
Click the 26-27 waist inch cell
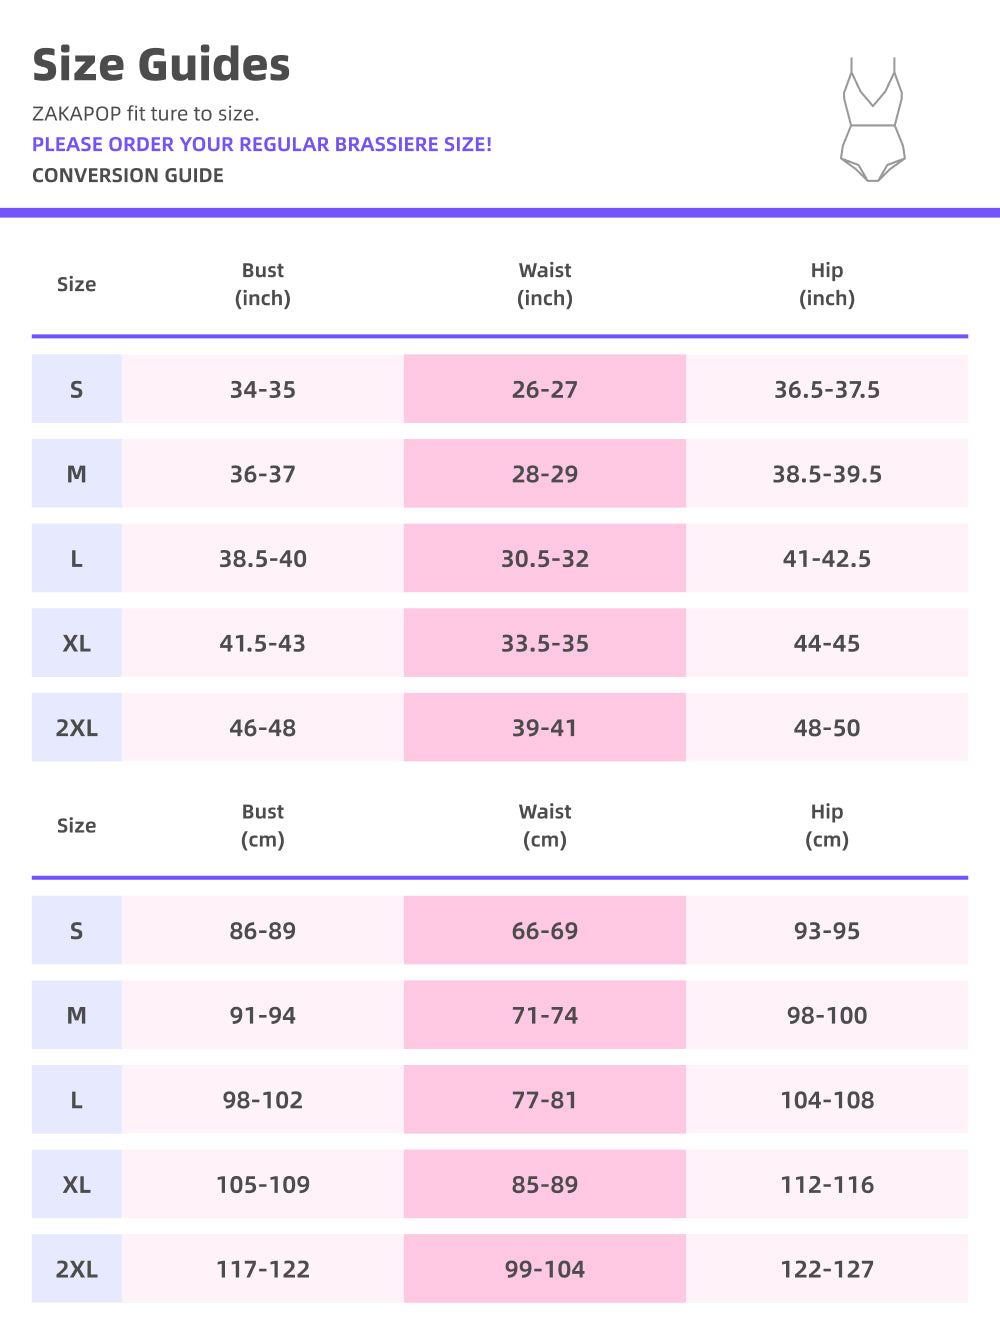point(545,389)
